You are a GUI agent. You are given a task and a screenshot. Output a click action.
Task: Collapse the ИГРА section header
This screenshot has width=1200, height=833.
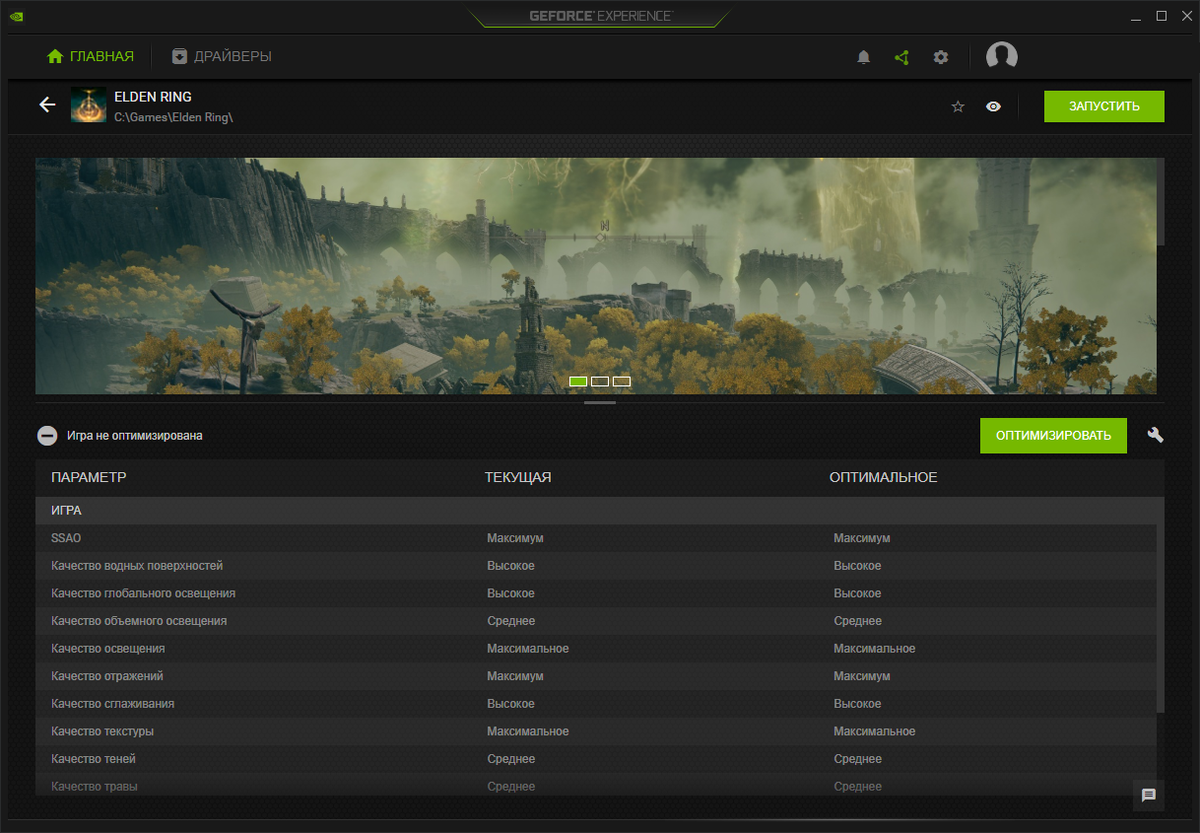600,510
